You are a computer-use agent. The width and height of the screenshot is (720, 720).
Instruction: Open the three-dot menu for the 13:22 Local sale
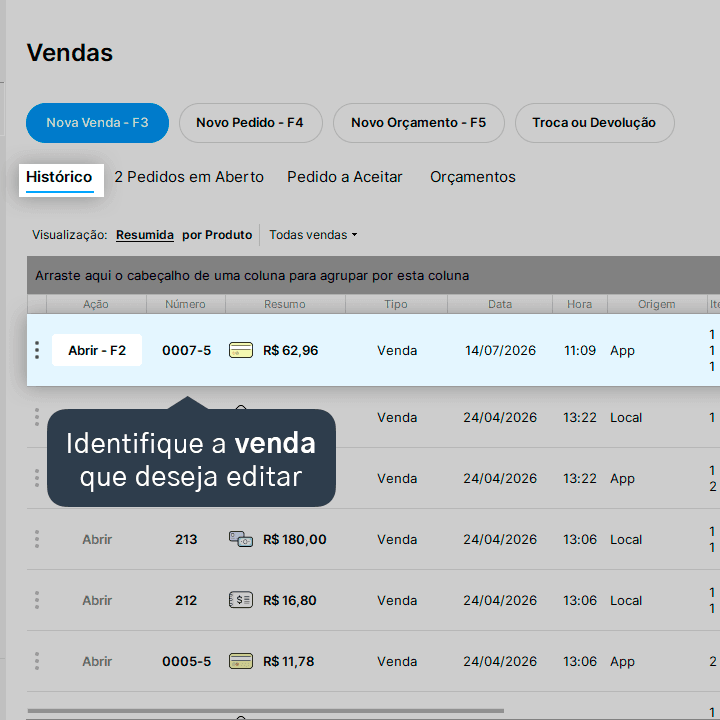coord(37,417)
